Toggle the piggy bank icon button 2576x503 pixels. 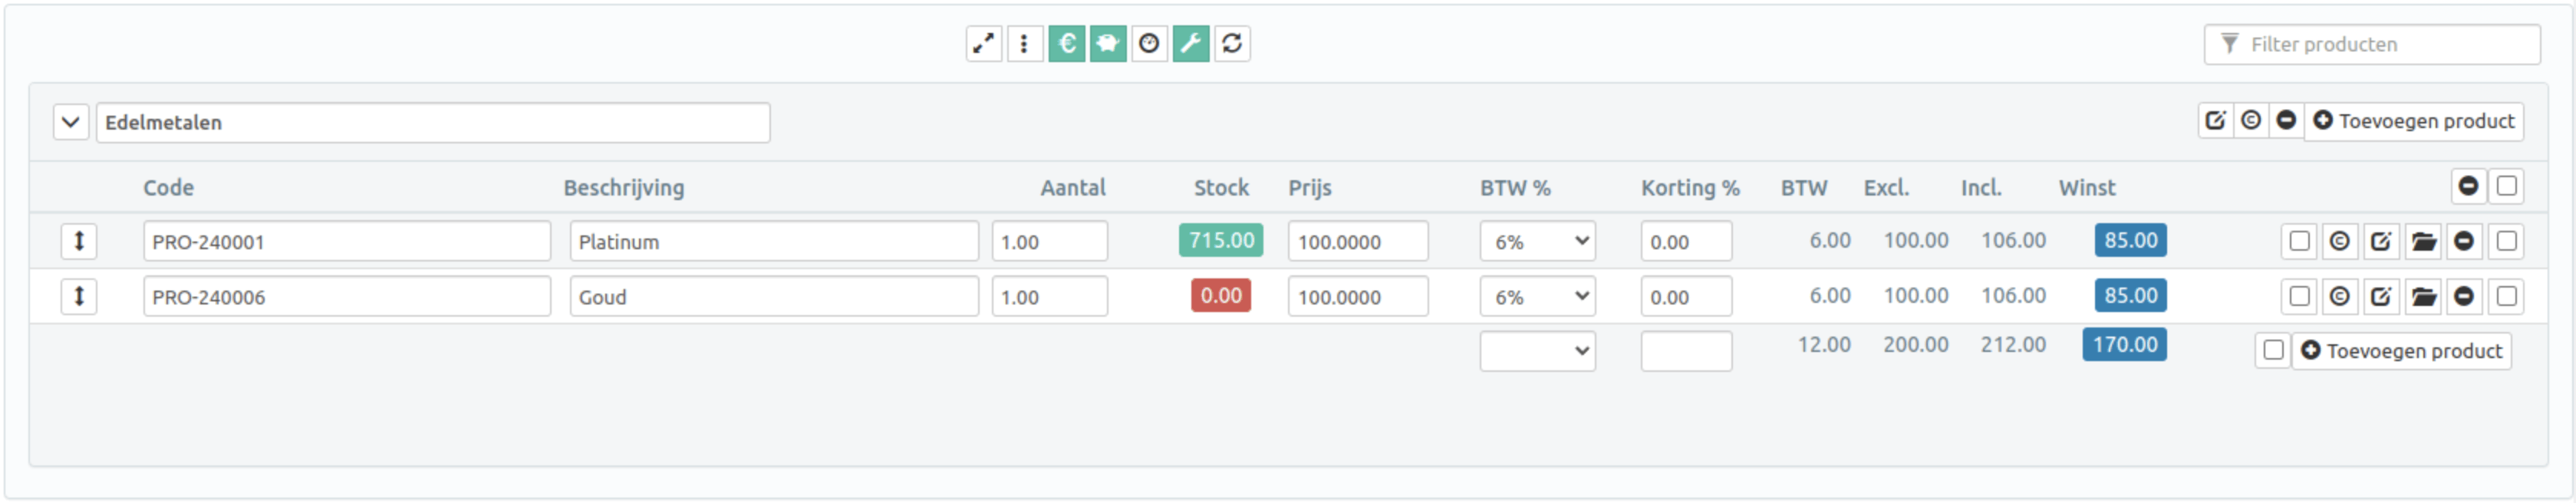(x=1107, y=44)
